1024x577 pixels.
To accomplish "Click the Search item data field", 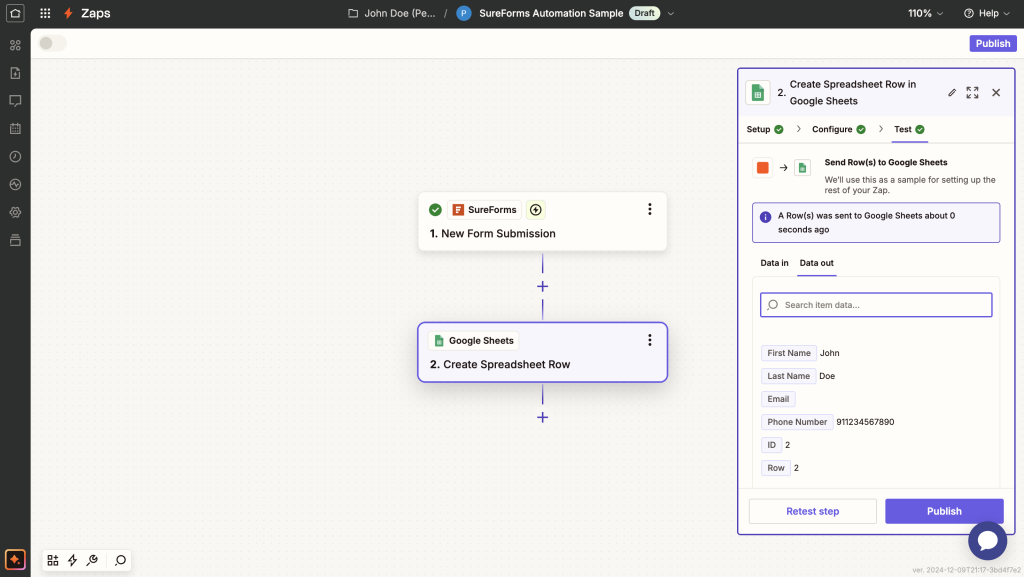I will [x=876, y=305].
